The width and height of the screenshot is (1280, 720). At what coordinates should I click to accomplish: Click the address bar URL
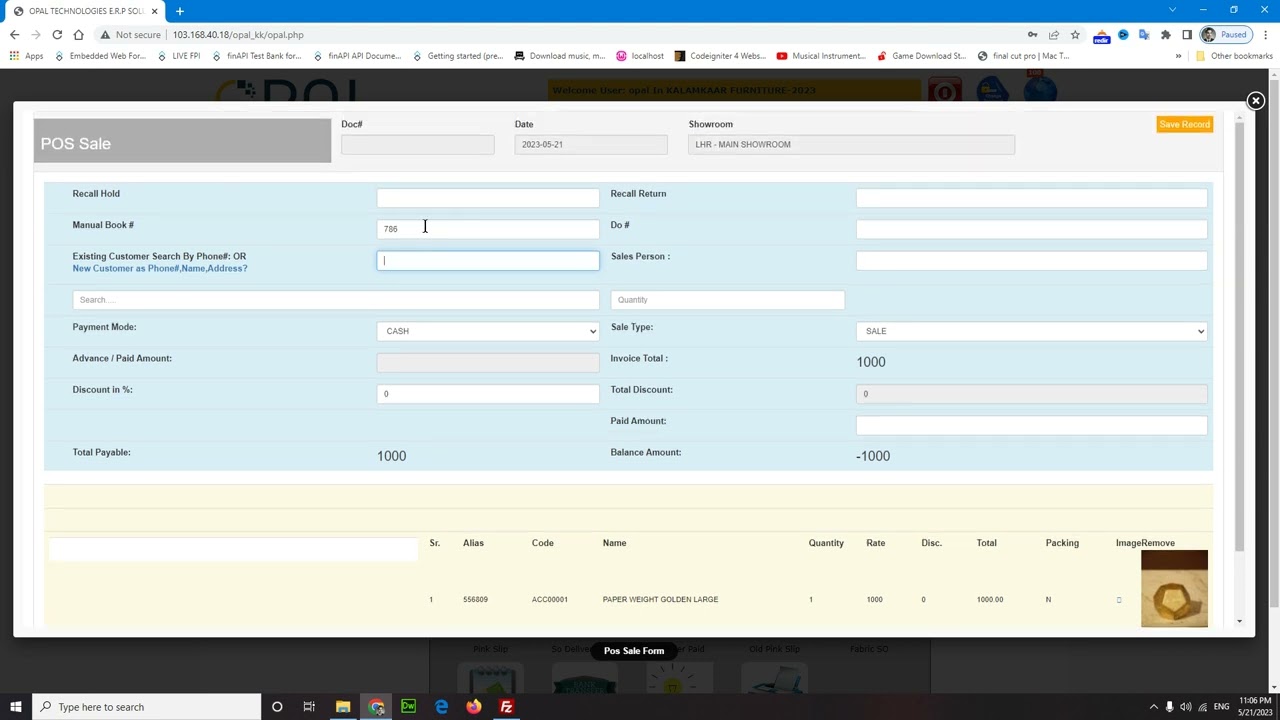[x=238, y=35]
